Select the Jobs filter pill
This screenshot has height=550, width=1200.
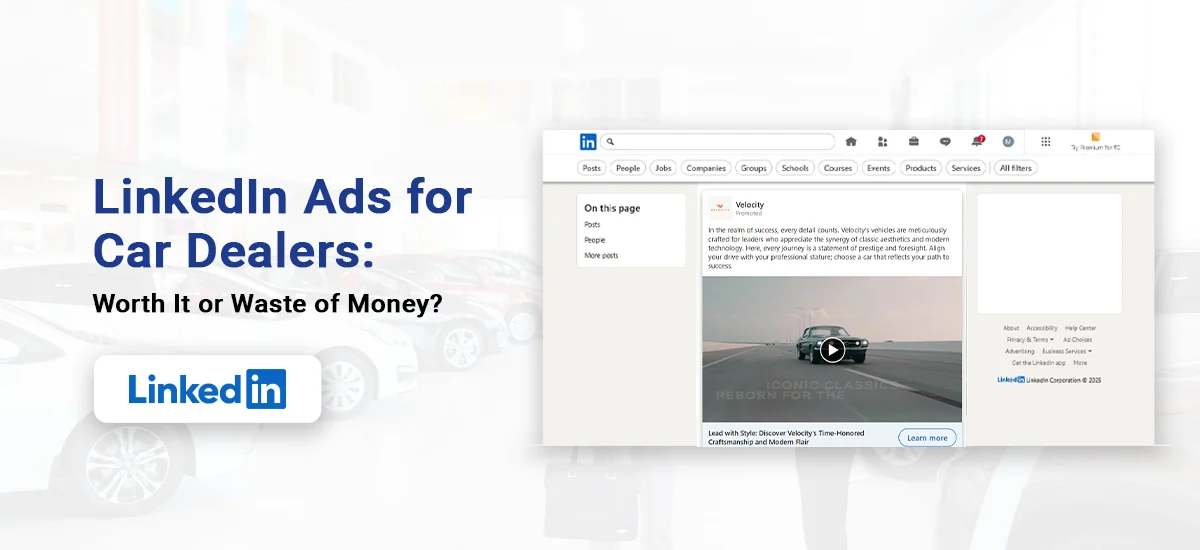[x=663, y=168]
